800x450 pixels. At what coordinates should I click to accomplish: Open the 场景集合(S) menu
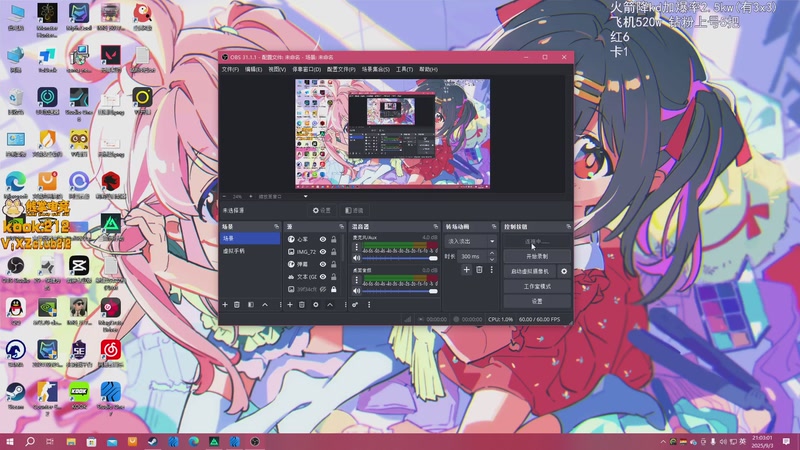pyautogui.click(x=376, y=69)
